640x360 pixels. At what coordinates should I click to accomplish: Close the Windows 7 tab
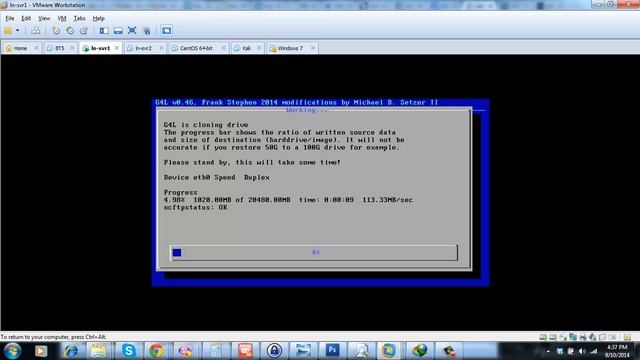tap(313, 48)
